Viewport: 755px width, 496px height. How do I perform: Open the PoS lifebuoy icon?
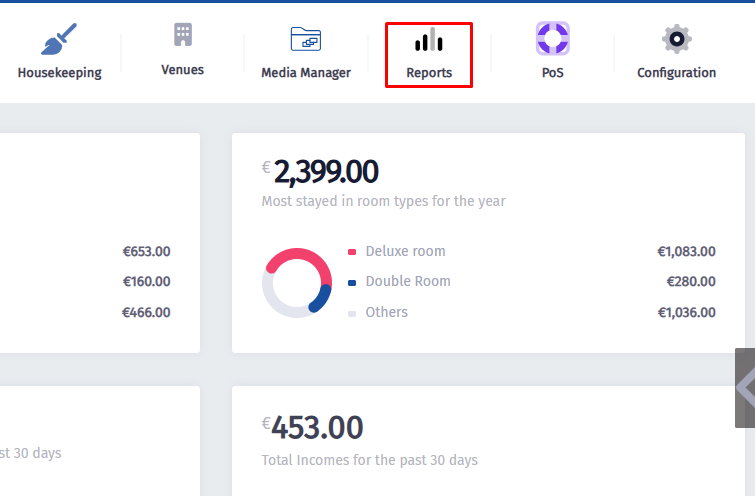pyautogui.click(x=553, y=38)
